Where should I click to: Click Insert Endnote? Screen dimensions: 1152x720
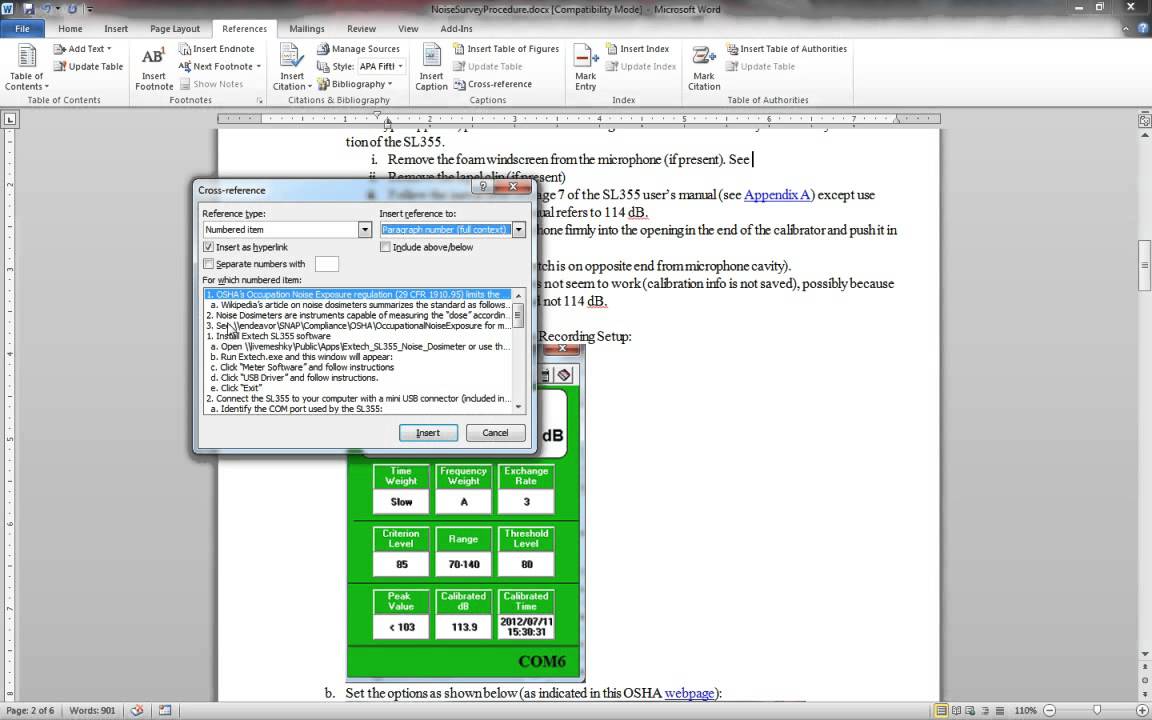(x=217, y=49)
